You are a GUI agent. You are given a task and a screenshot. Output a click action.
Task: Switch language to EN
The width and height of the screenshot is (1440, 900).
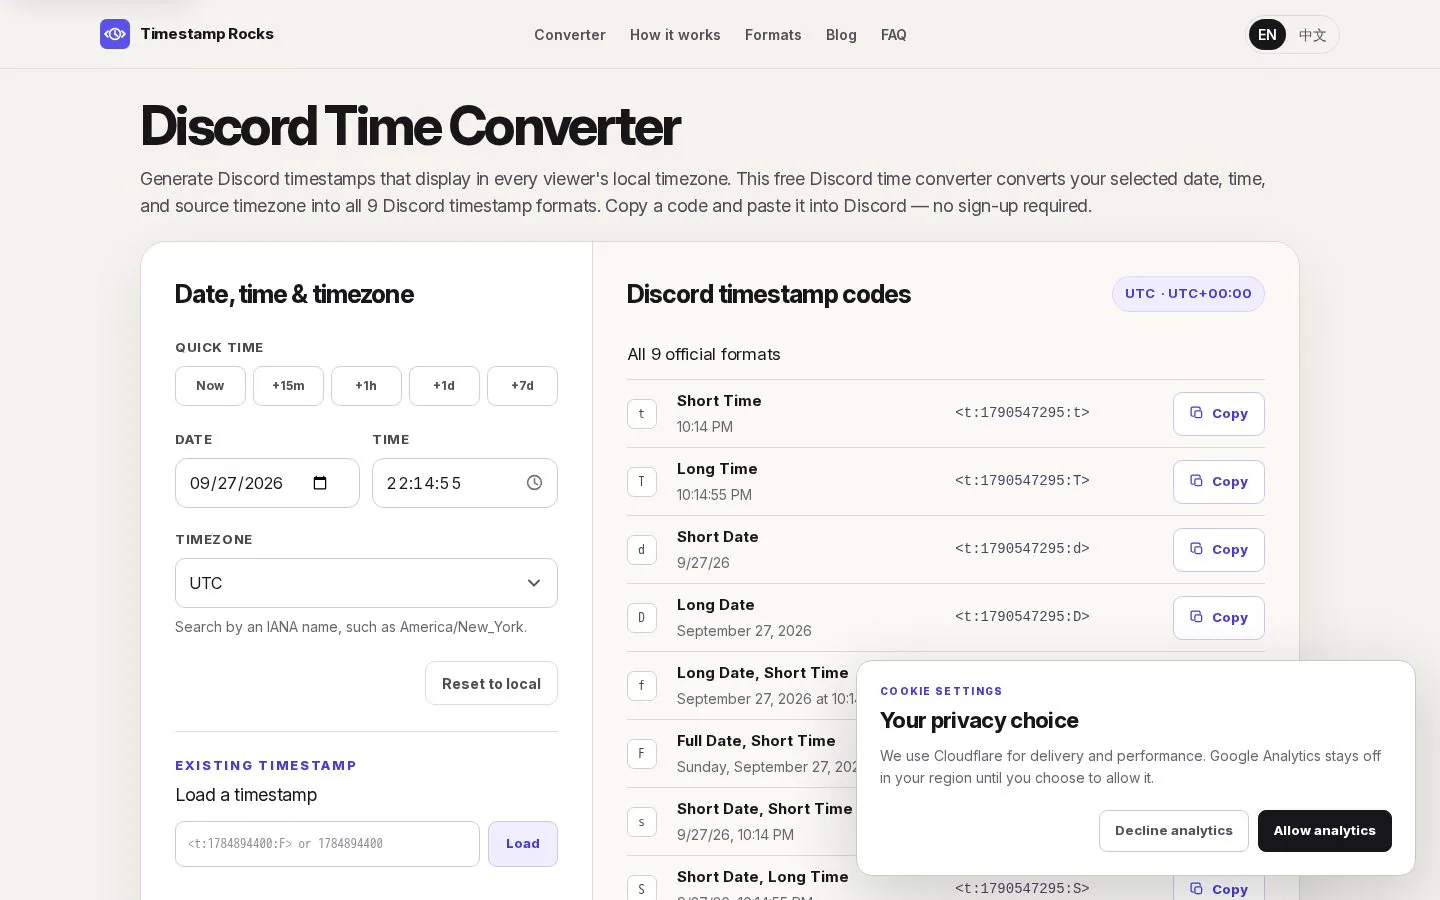[1267, 35]
